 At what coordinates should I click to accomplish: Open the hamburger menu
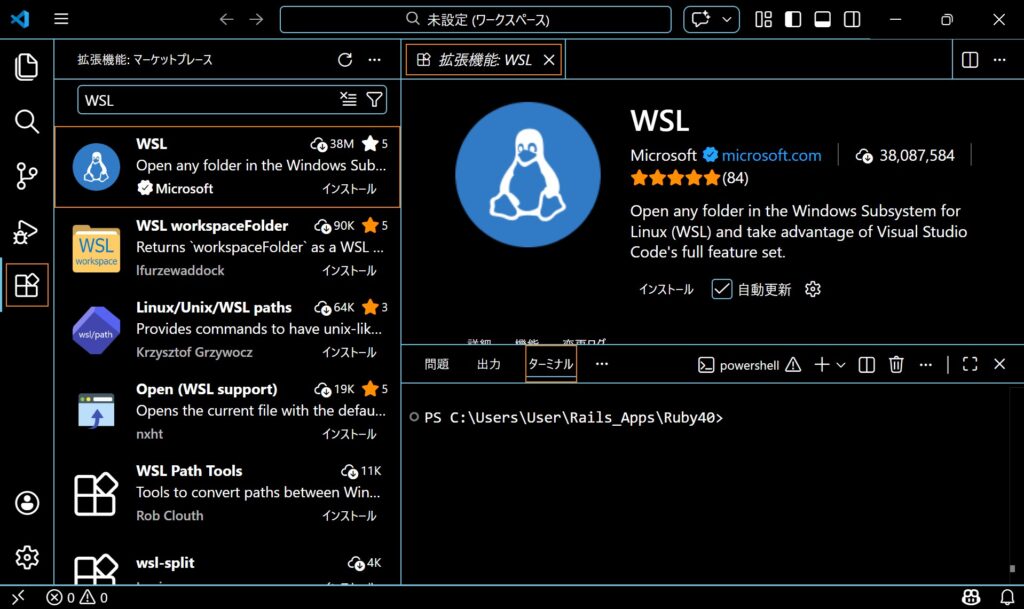(60, 18)
